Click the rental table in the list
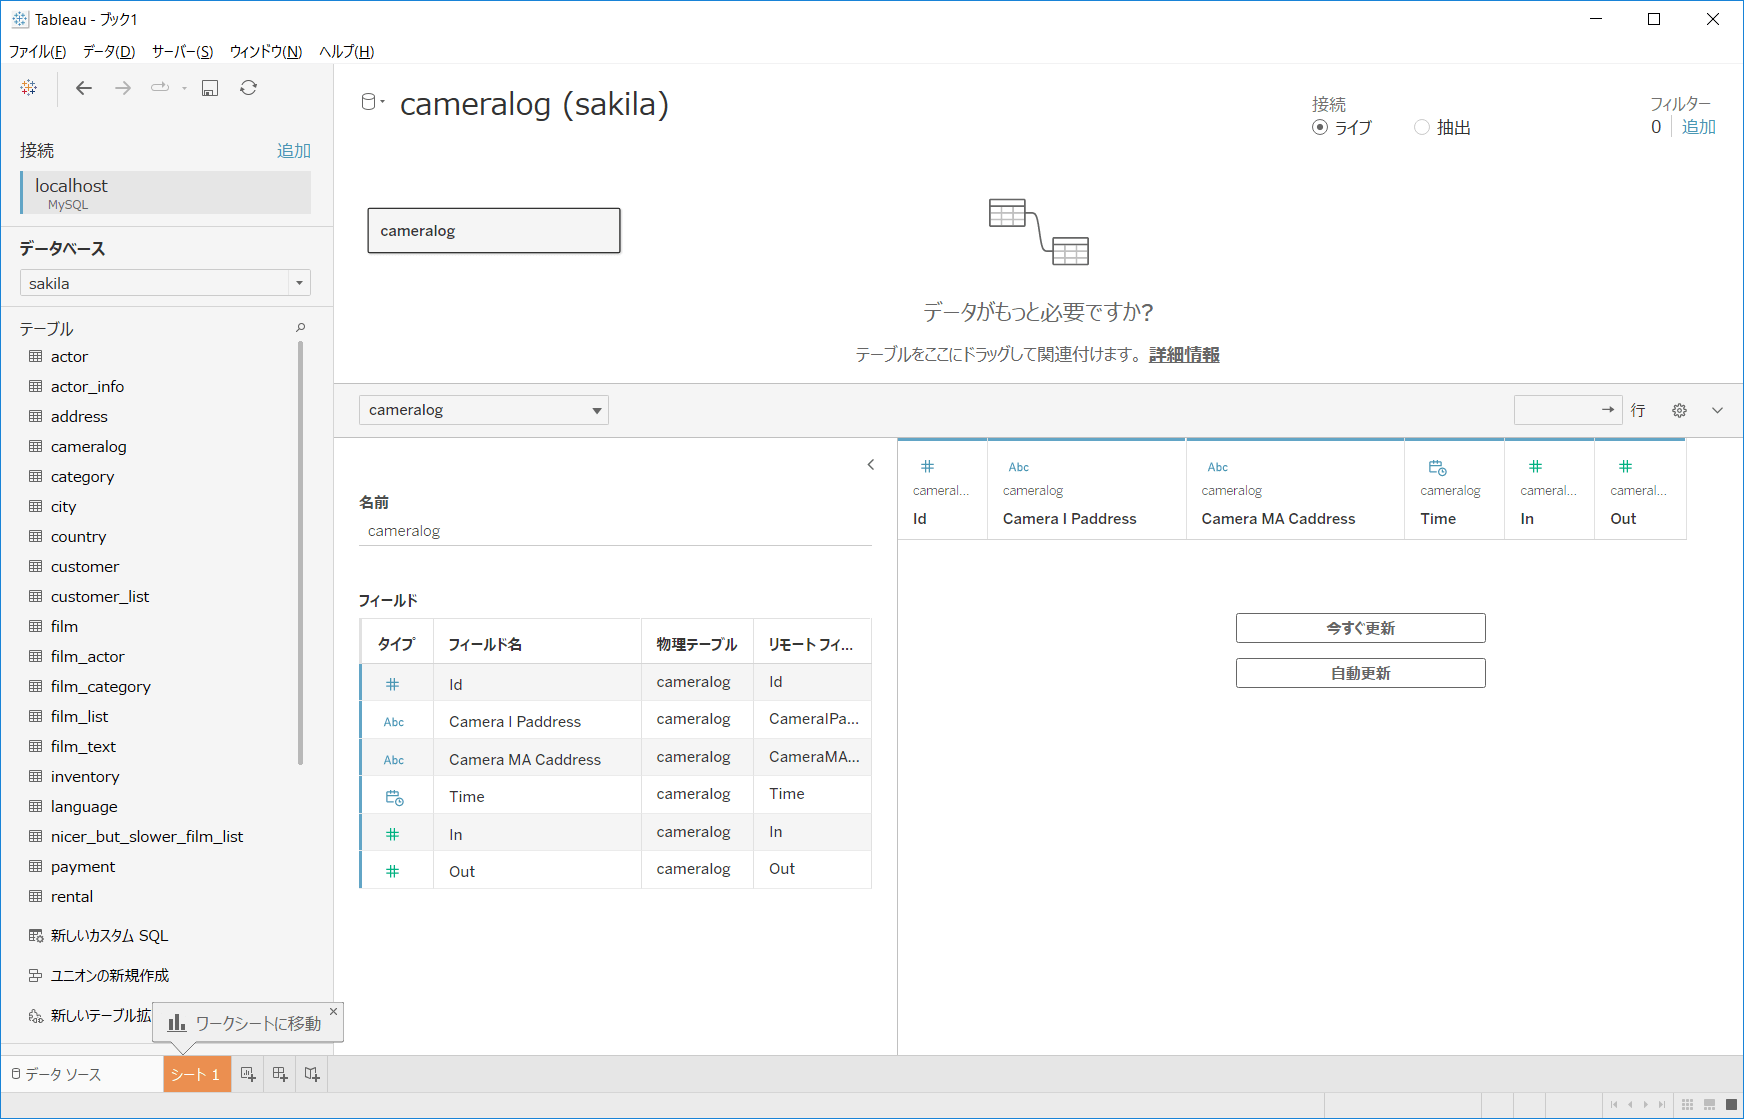The height and width of the screenshot is (1119, 1744). (x=72, y=897)
